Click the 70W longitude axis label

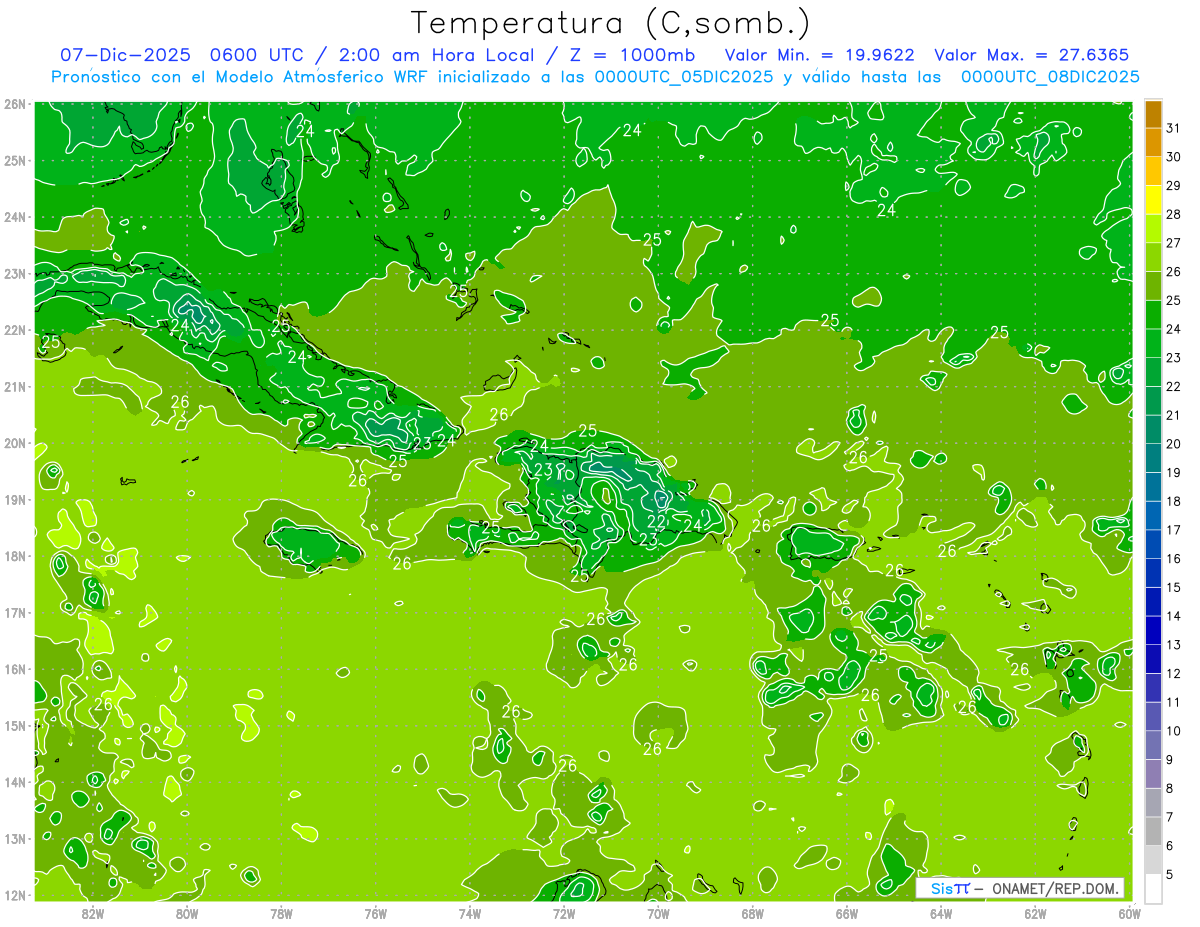[658, 913]
